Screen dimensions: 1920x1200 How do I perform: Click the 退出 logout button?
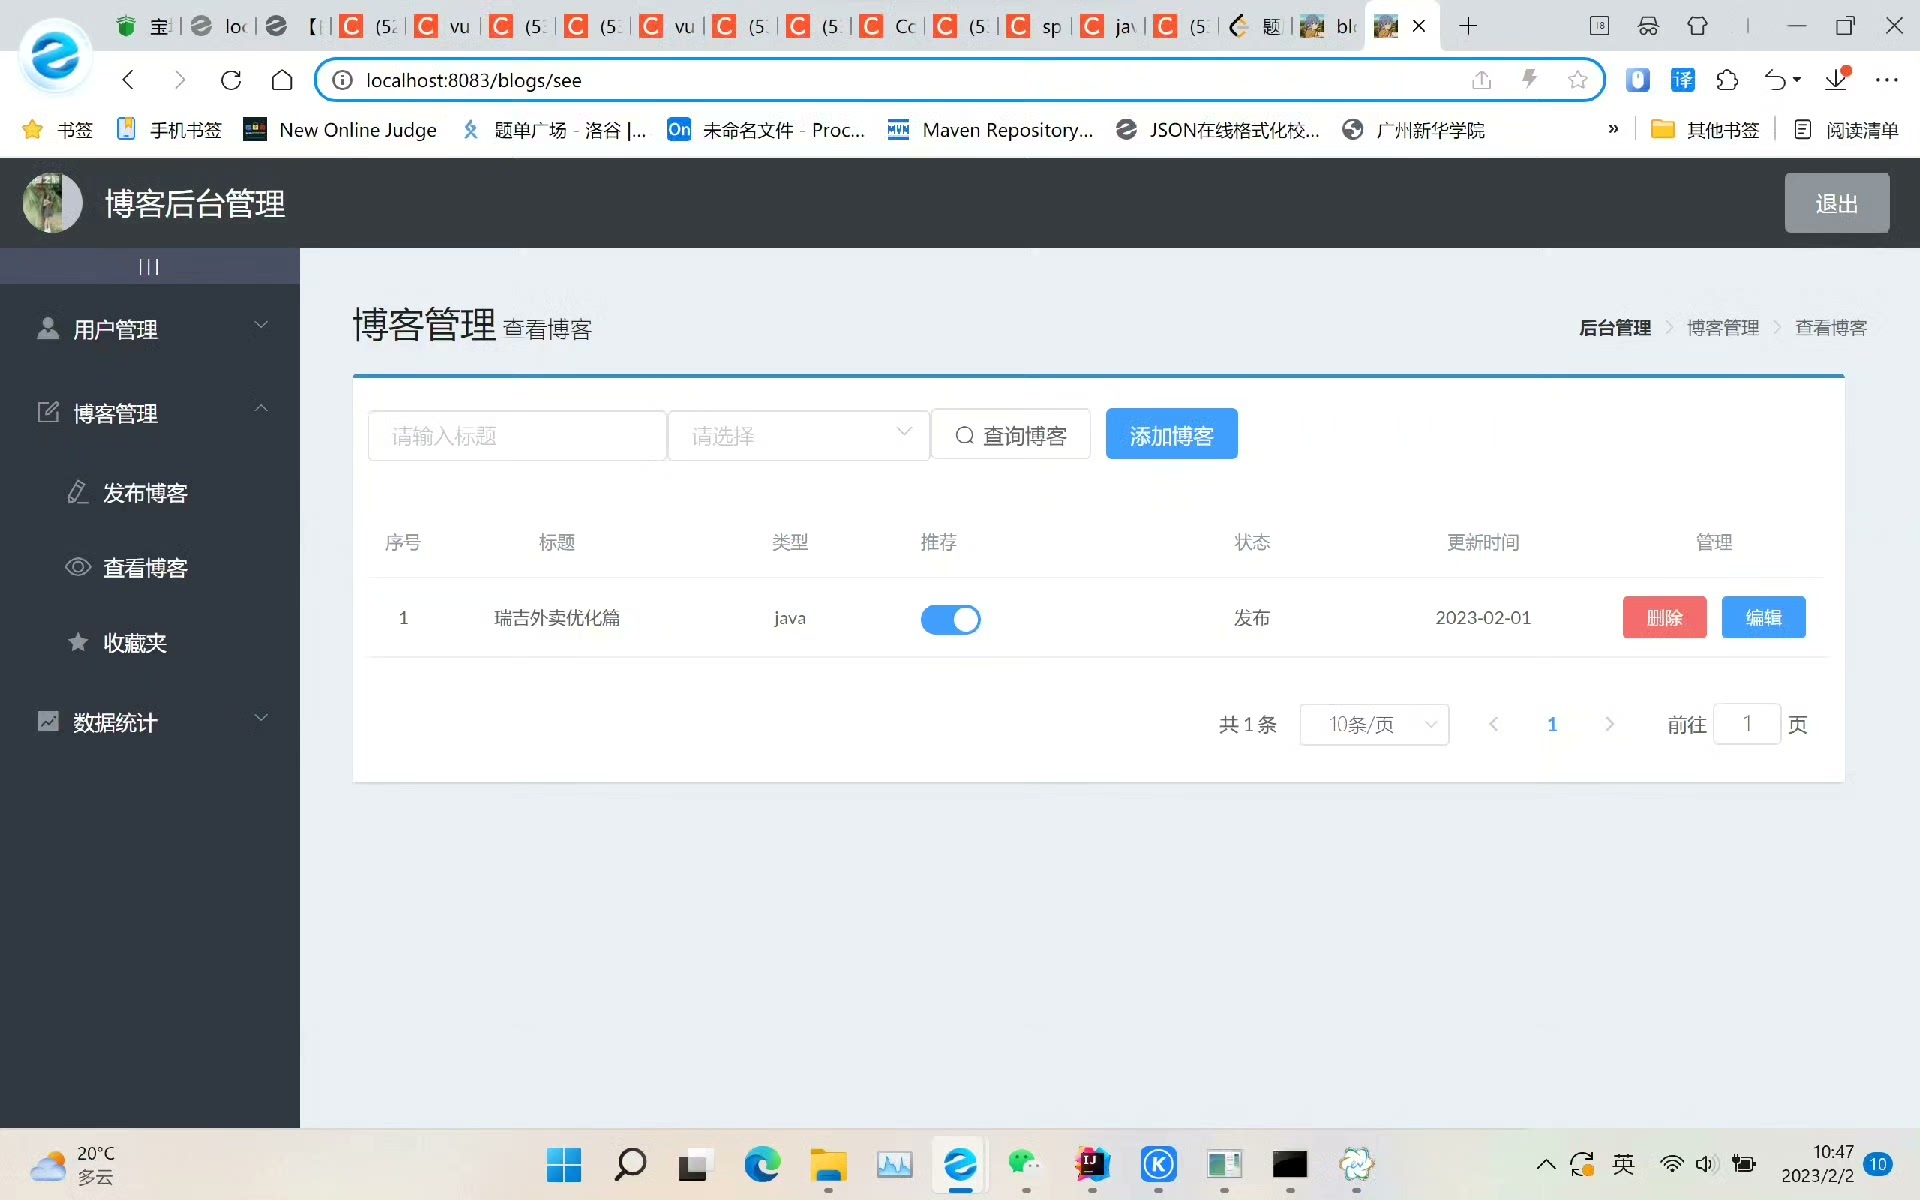click(x=1836, y=203)
